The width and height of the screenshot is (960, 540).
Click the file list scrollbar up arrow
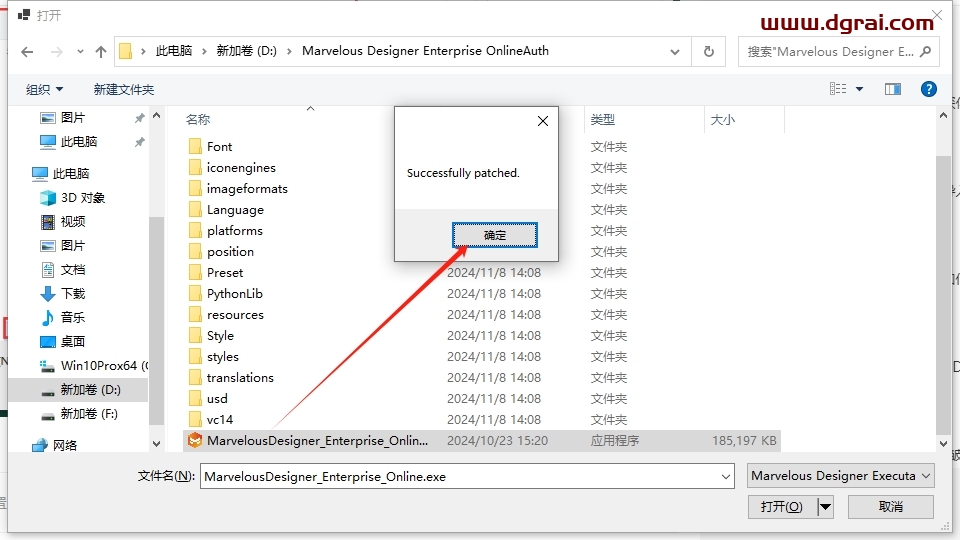pos(943,116)
